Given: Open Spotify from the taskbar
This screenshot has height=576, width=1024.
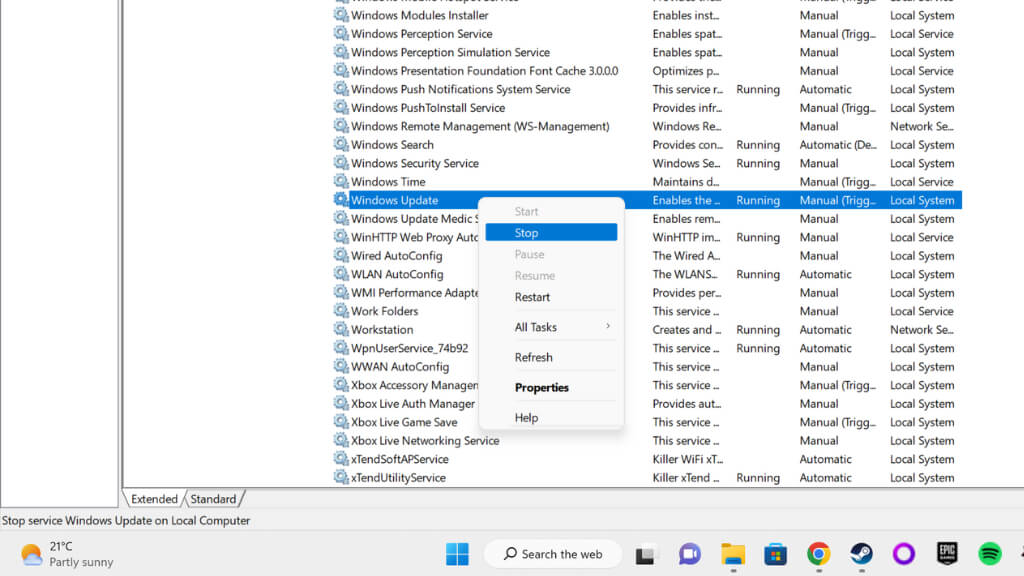Looking at the screenshot, I should 990,554.
